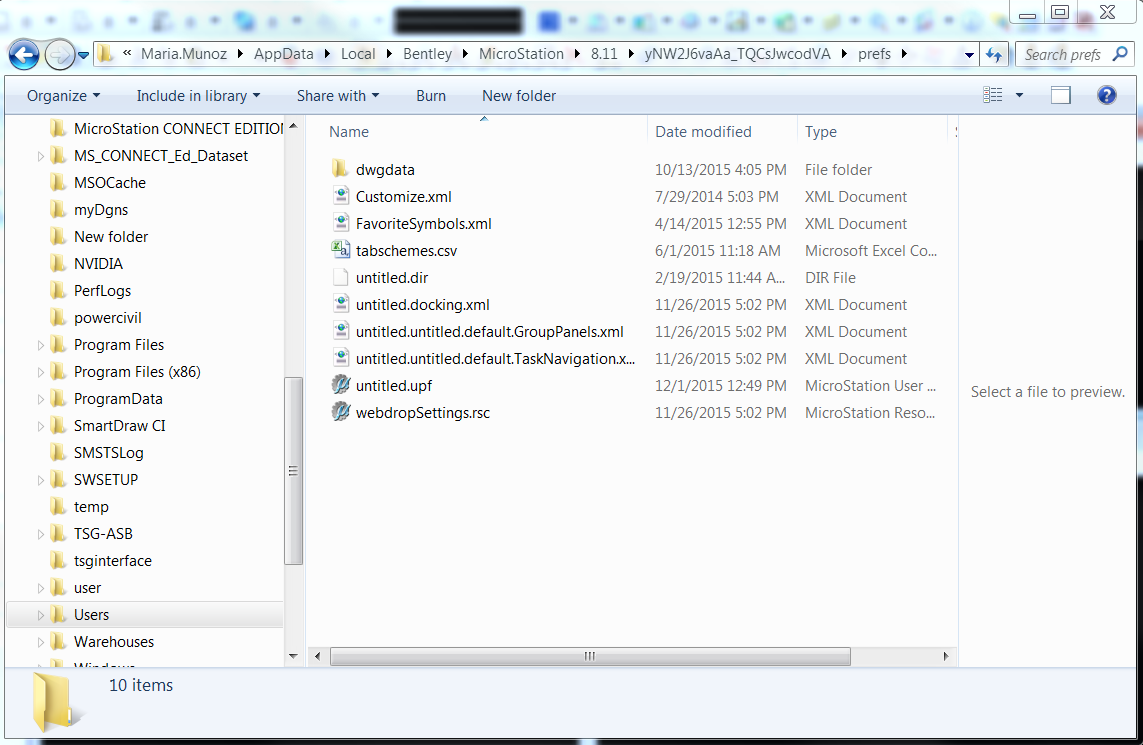Click the webdropSettings.rsc file name
This screenshot has height=745, width=1143.
423,413
